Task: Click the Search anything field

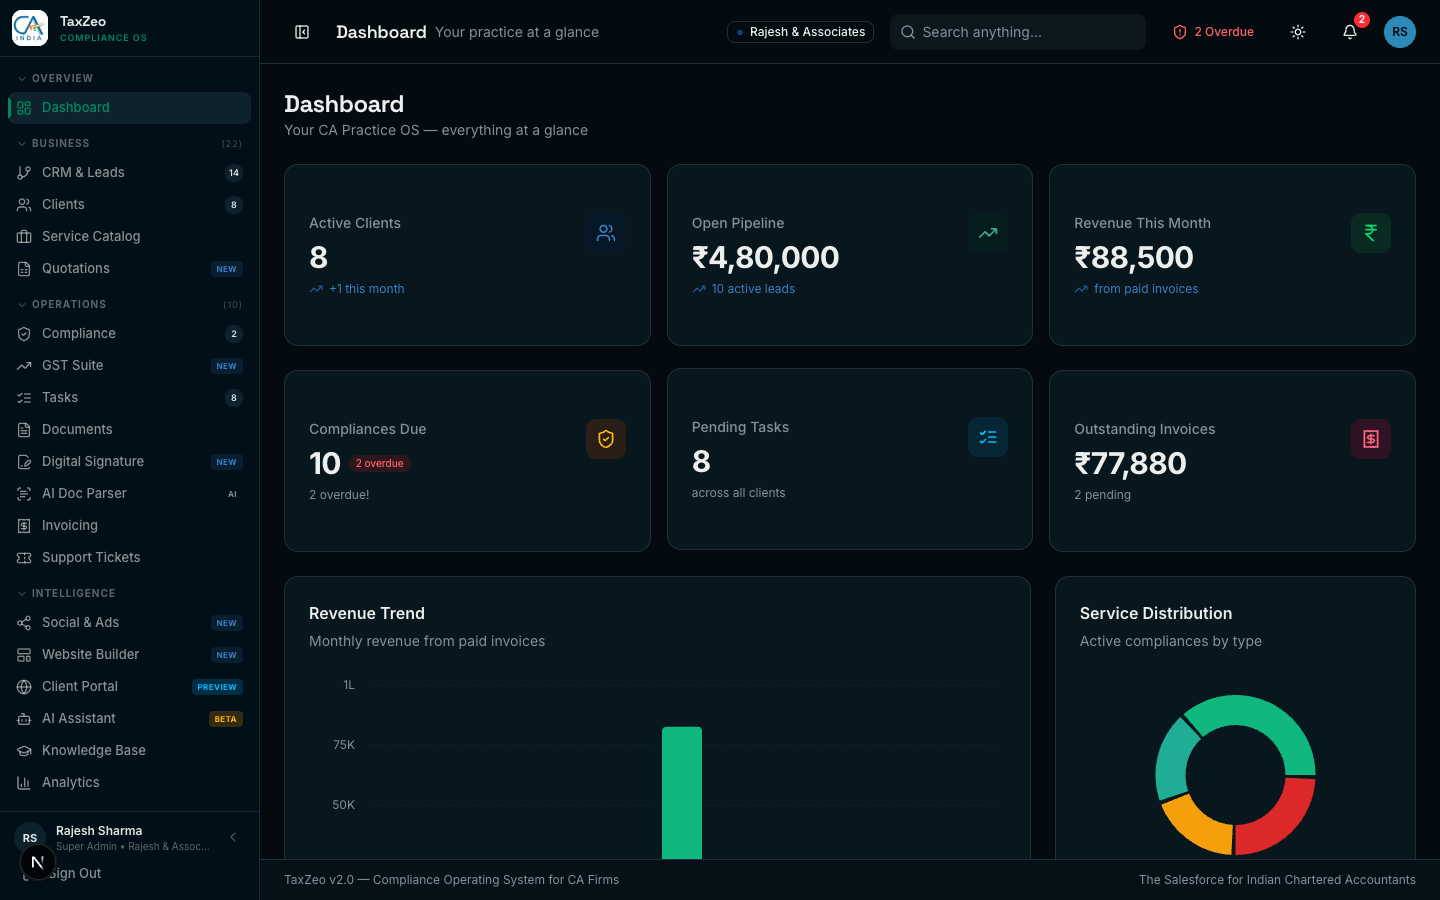Action: (1018, 32)
